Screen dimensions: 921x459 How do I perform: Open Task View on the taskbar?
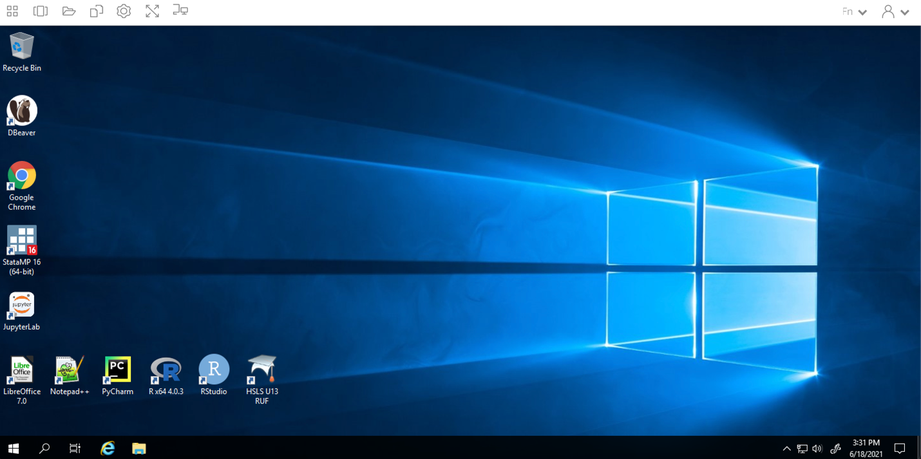(x=75, y=449)
